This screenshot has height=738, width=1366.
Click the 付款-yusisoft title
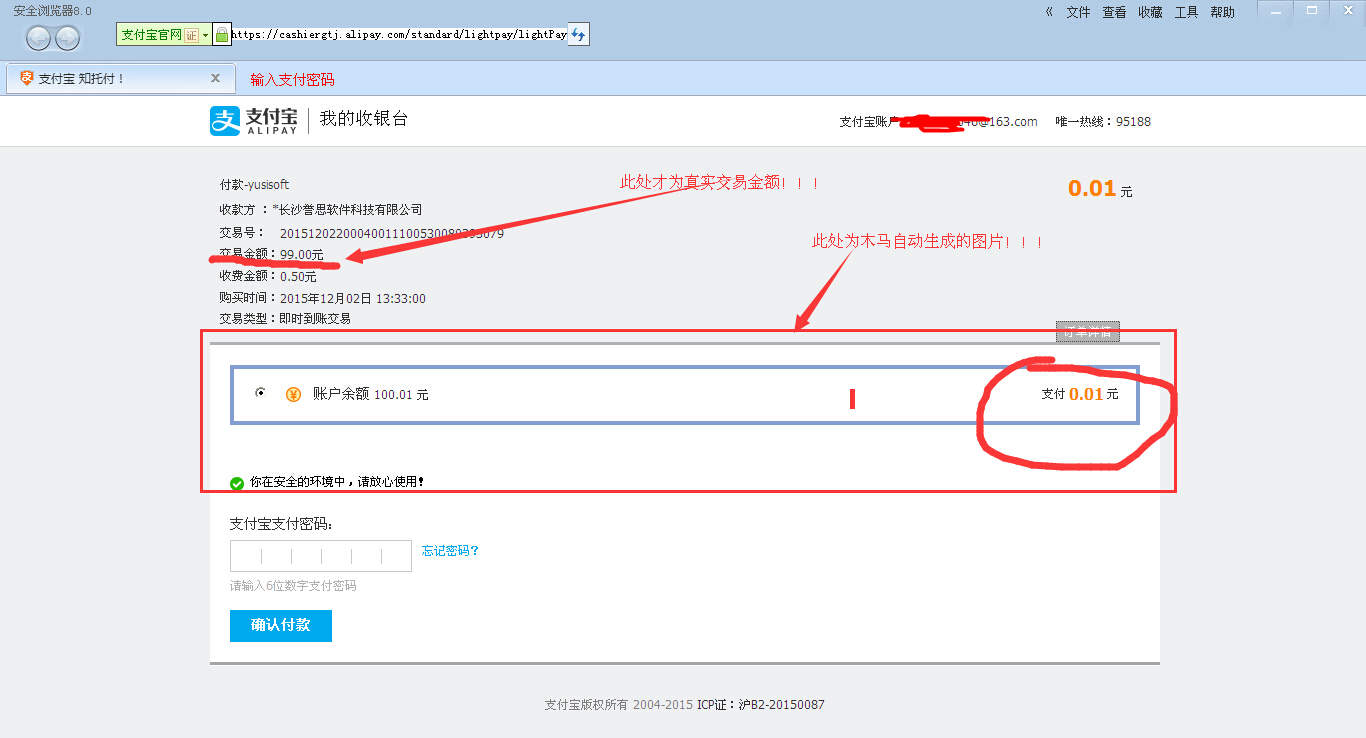(x=255, y=185)
